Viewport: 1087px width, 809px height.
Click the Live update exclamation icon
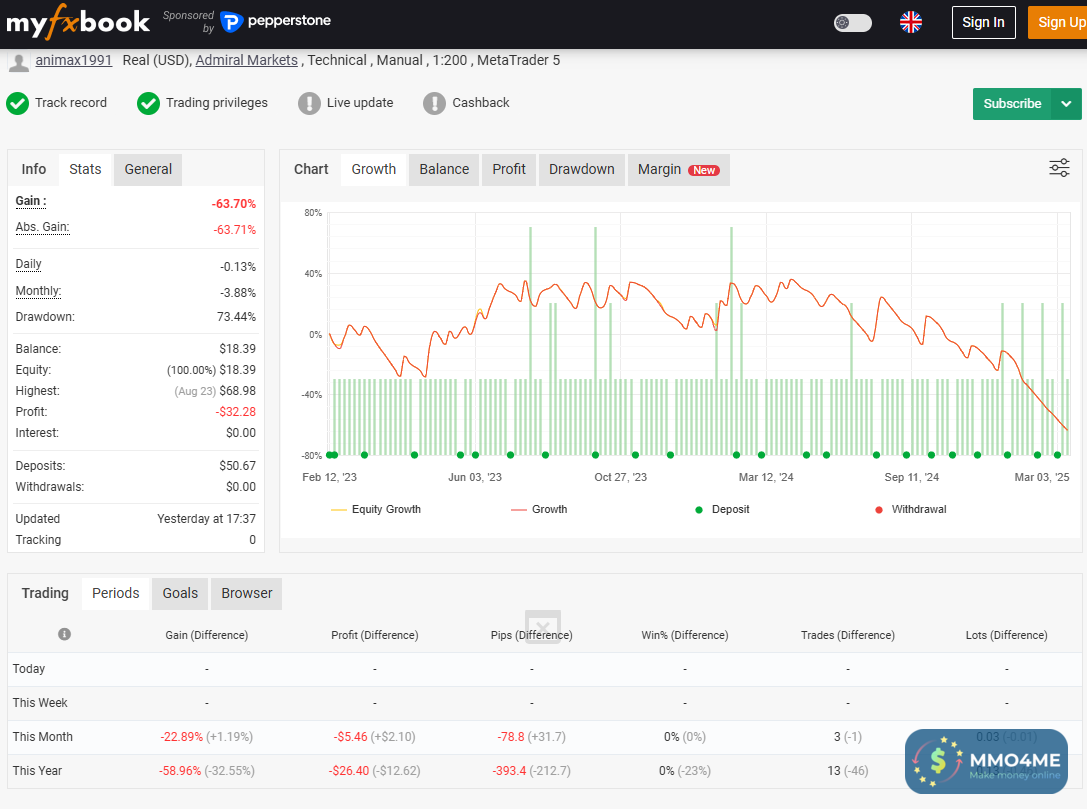point(310,103)
